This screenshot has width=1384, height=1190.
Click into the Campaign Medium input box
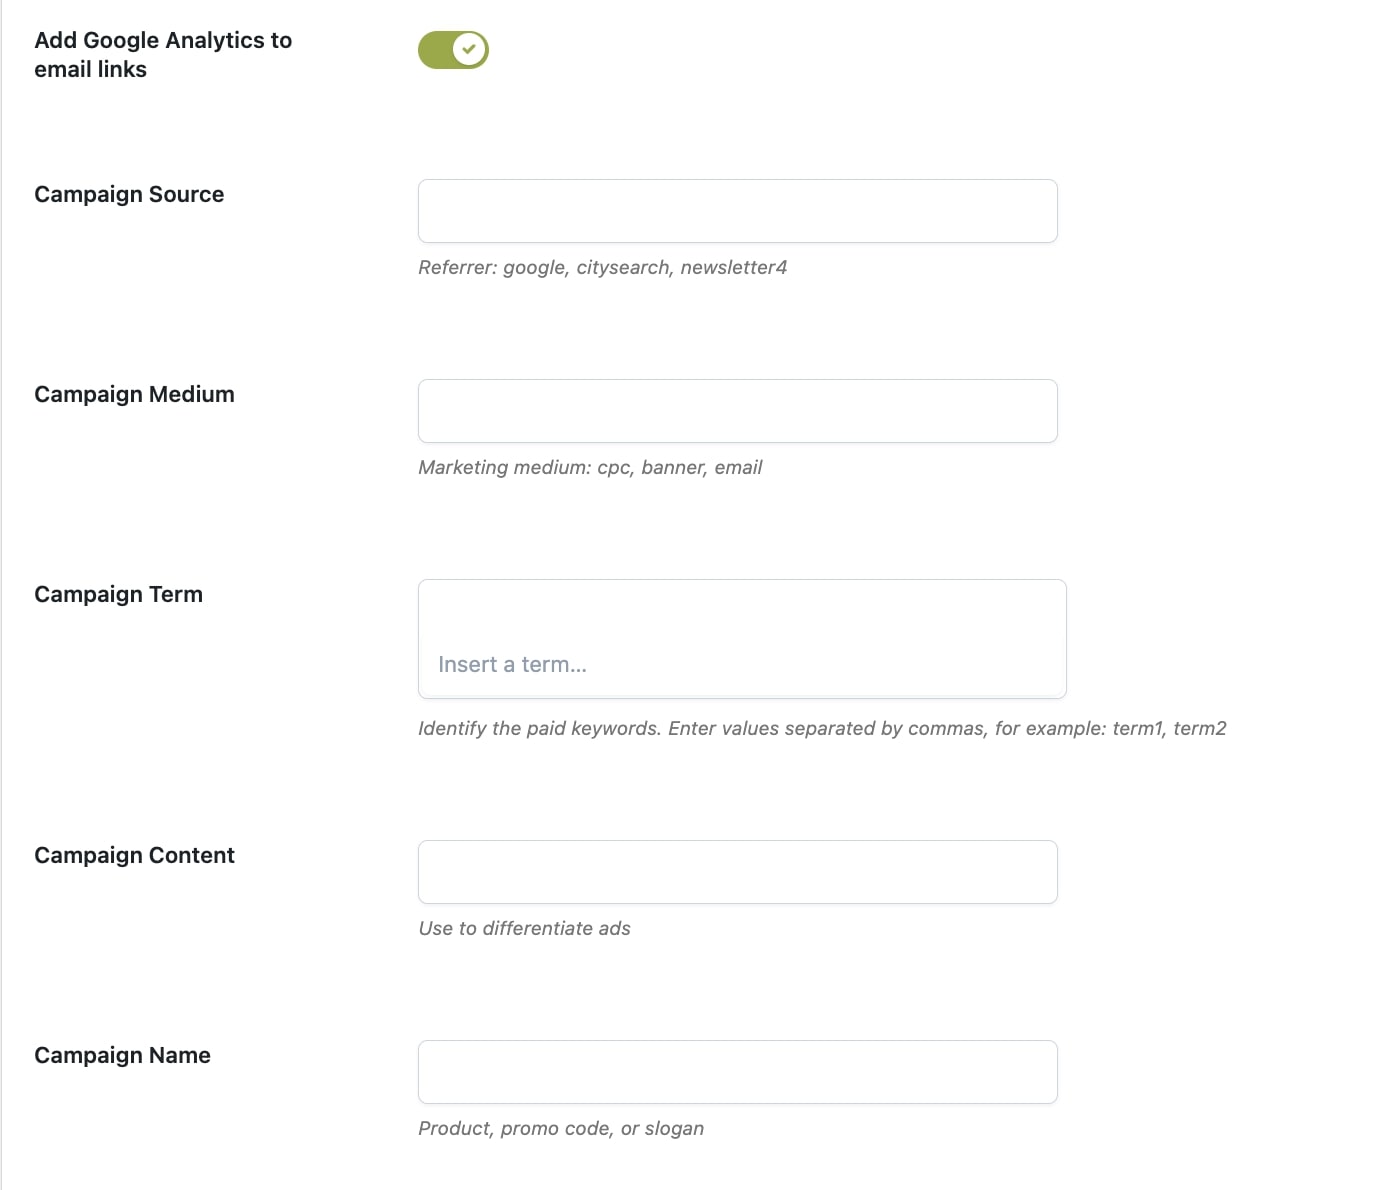coord(737,411)
